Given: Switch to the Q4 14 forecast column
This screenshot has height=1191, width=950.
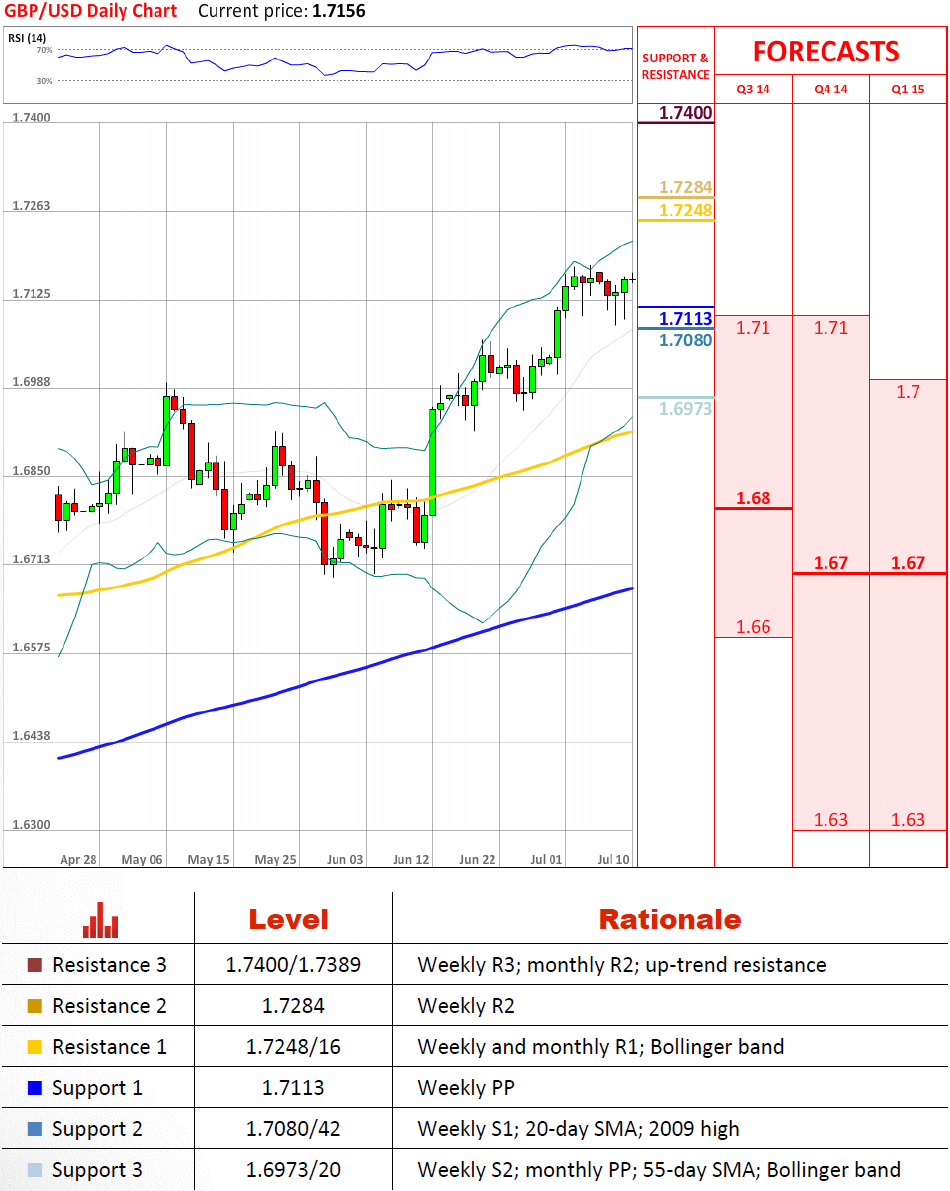Looking at the screenshot, I should click(x=830, y=90).
